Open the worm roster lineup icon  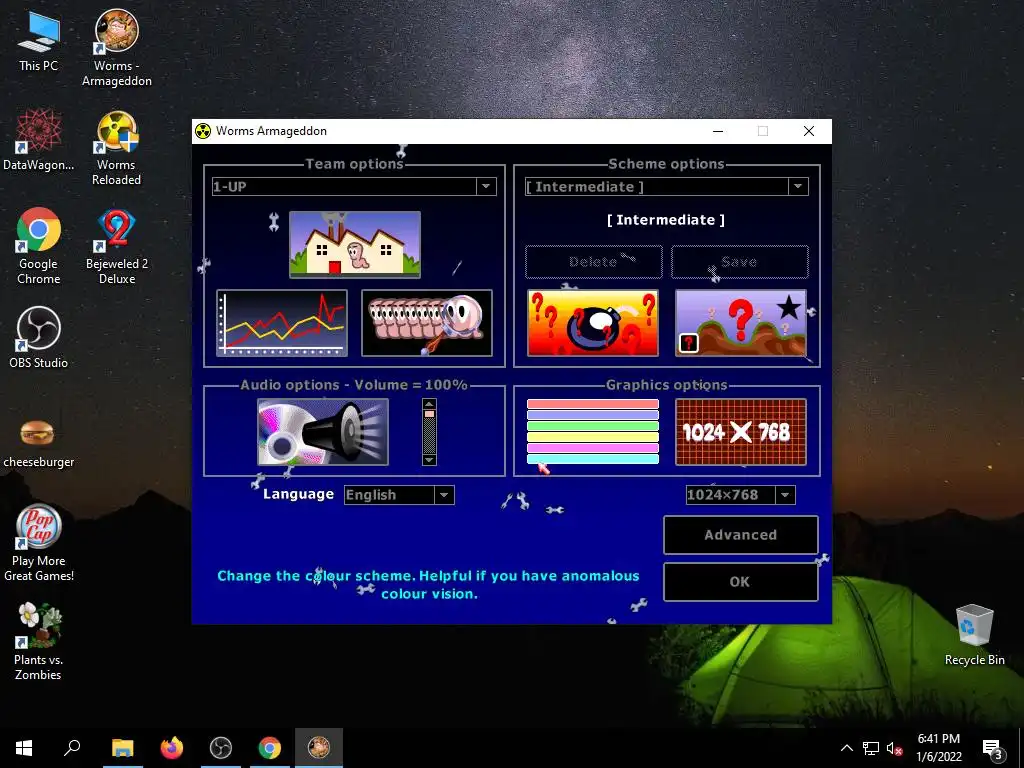426,323
